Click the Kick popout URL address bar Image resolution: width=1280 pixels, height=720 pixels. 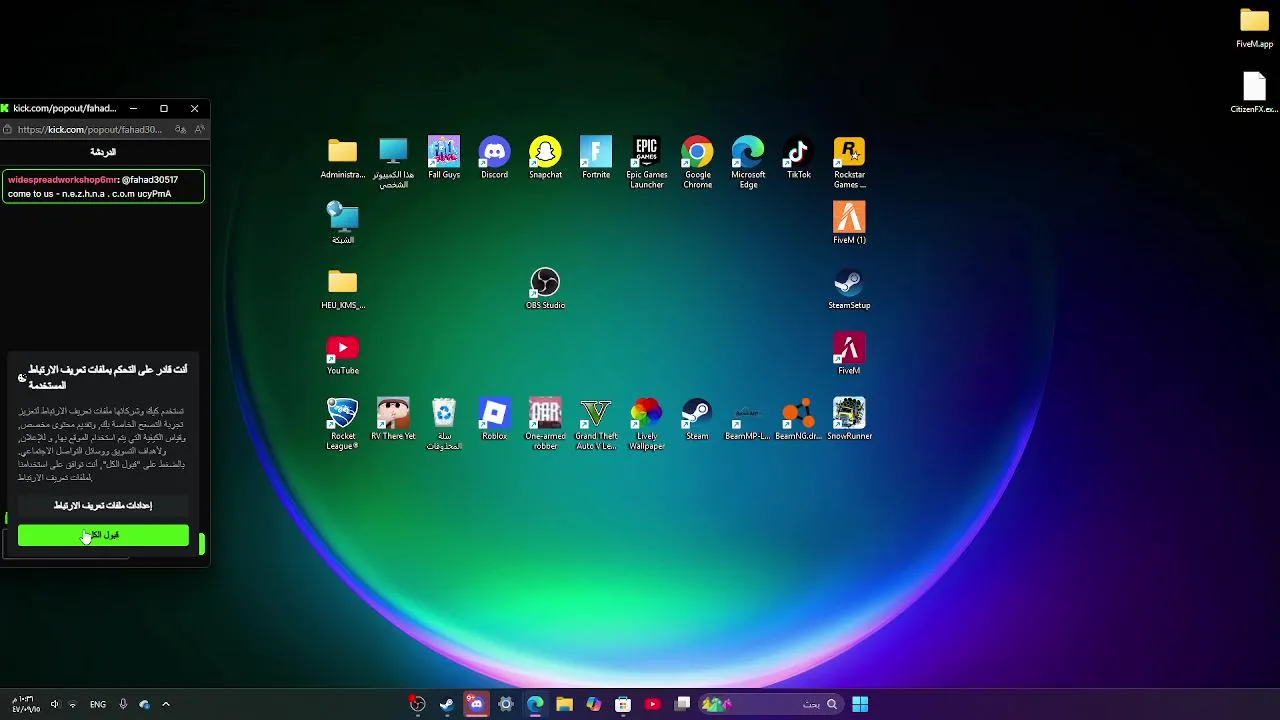coord(90,129)
